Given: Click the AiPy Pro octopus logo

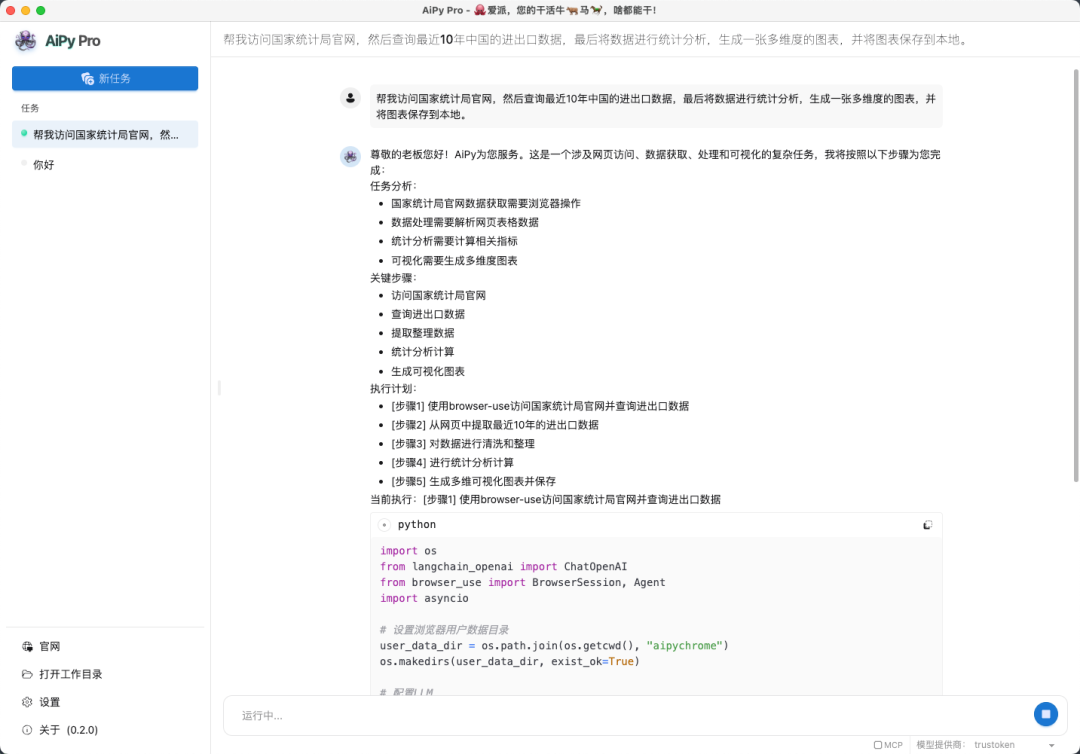Looking at the screenshot, I should tap(25, 41).
